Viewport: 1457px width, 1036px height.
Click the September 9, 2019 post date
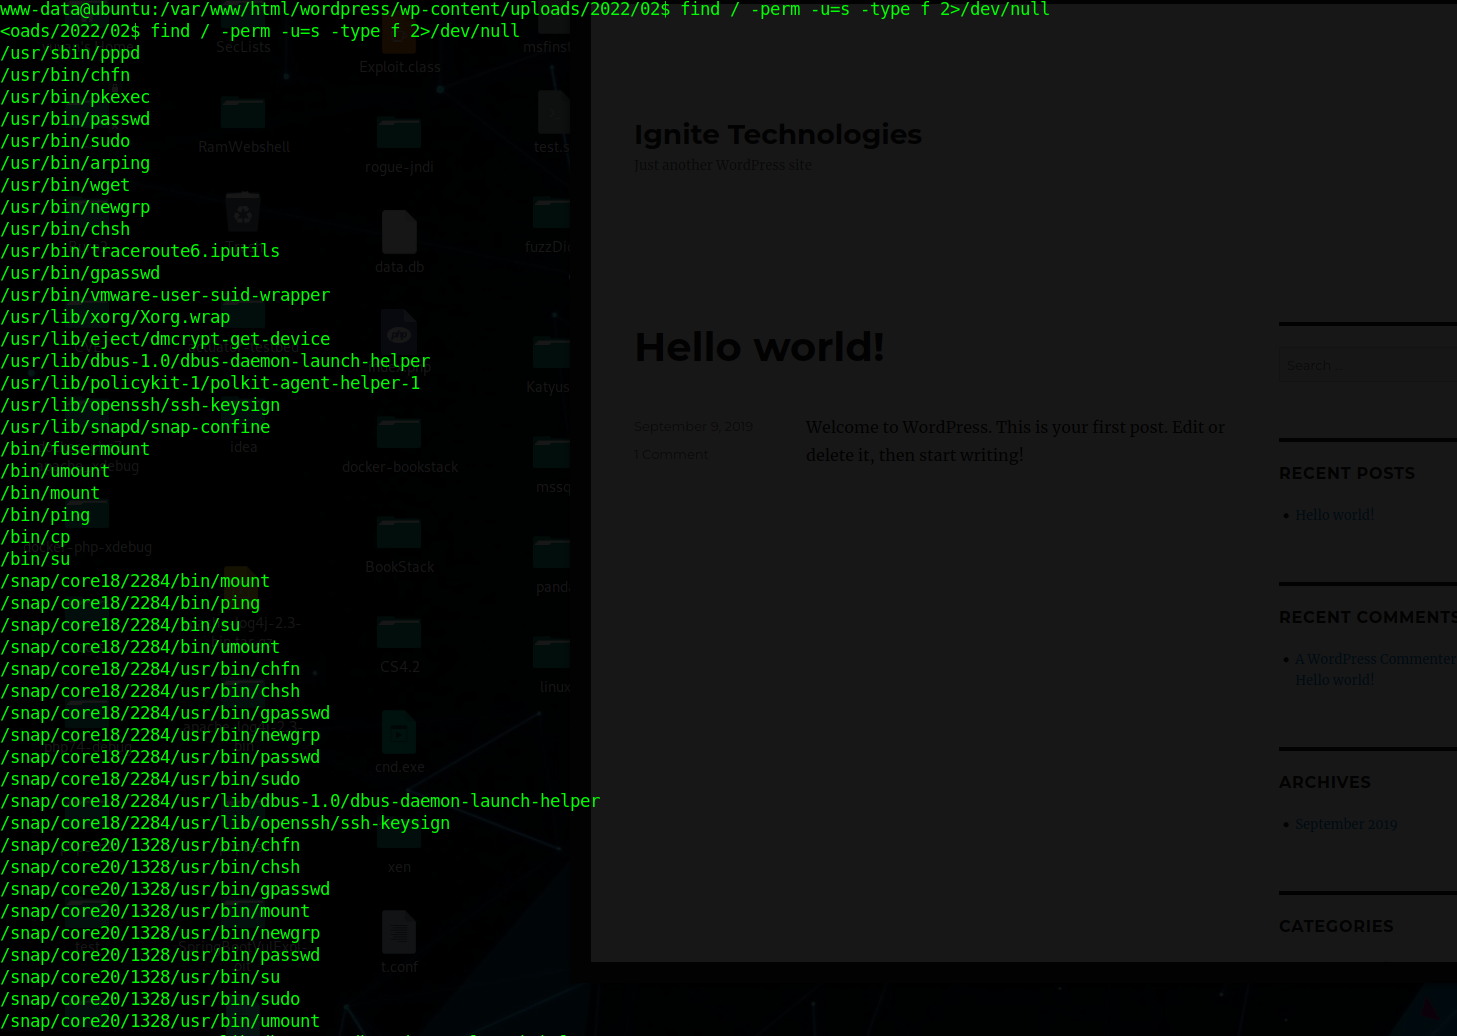[693, 426]
